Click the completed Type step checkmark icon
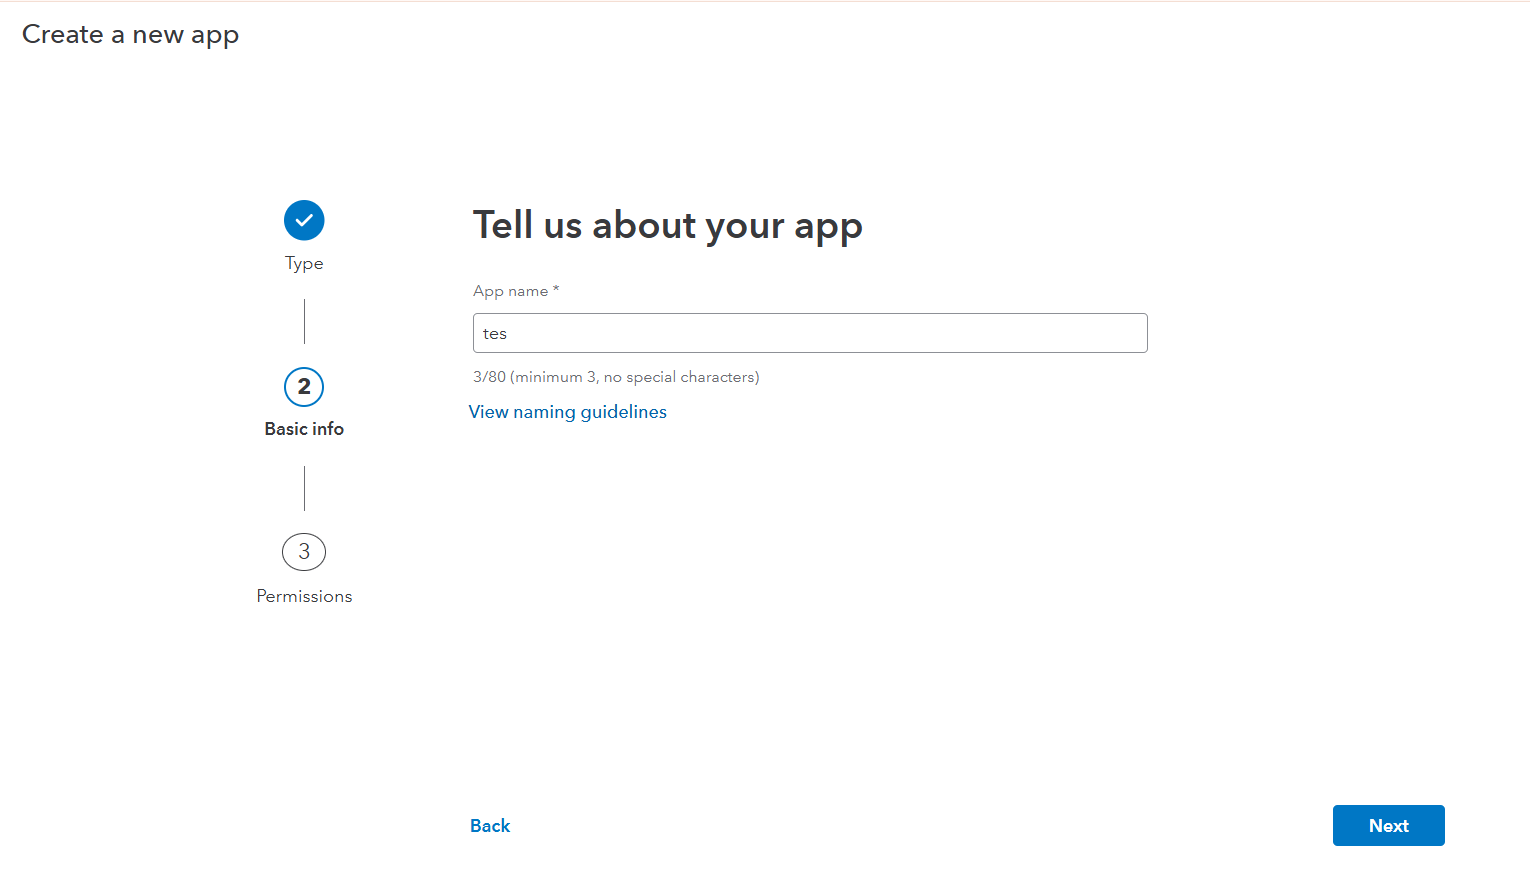This screenshot has width=1530, height=876. click(x=304, y=220)
